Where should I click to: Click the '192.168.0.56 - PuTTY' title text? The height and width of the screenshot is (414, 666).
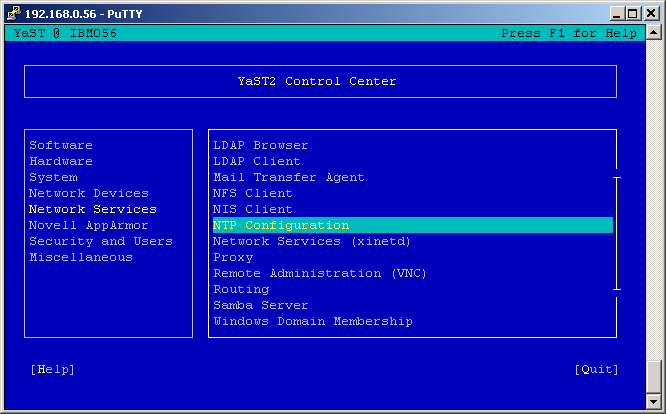pos(84,14)
